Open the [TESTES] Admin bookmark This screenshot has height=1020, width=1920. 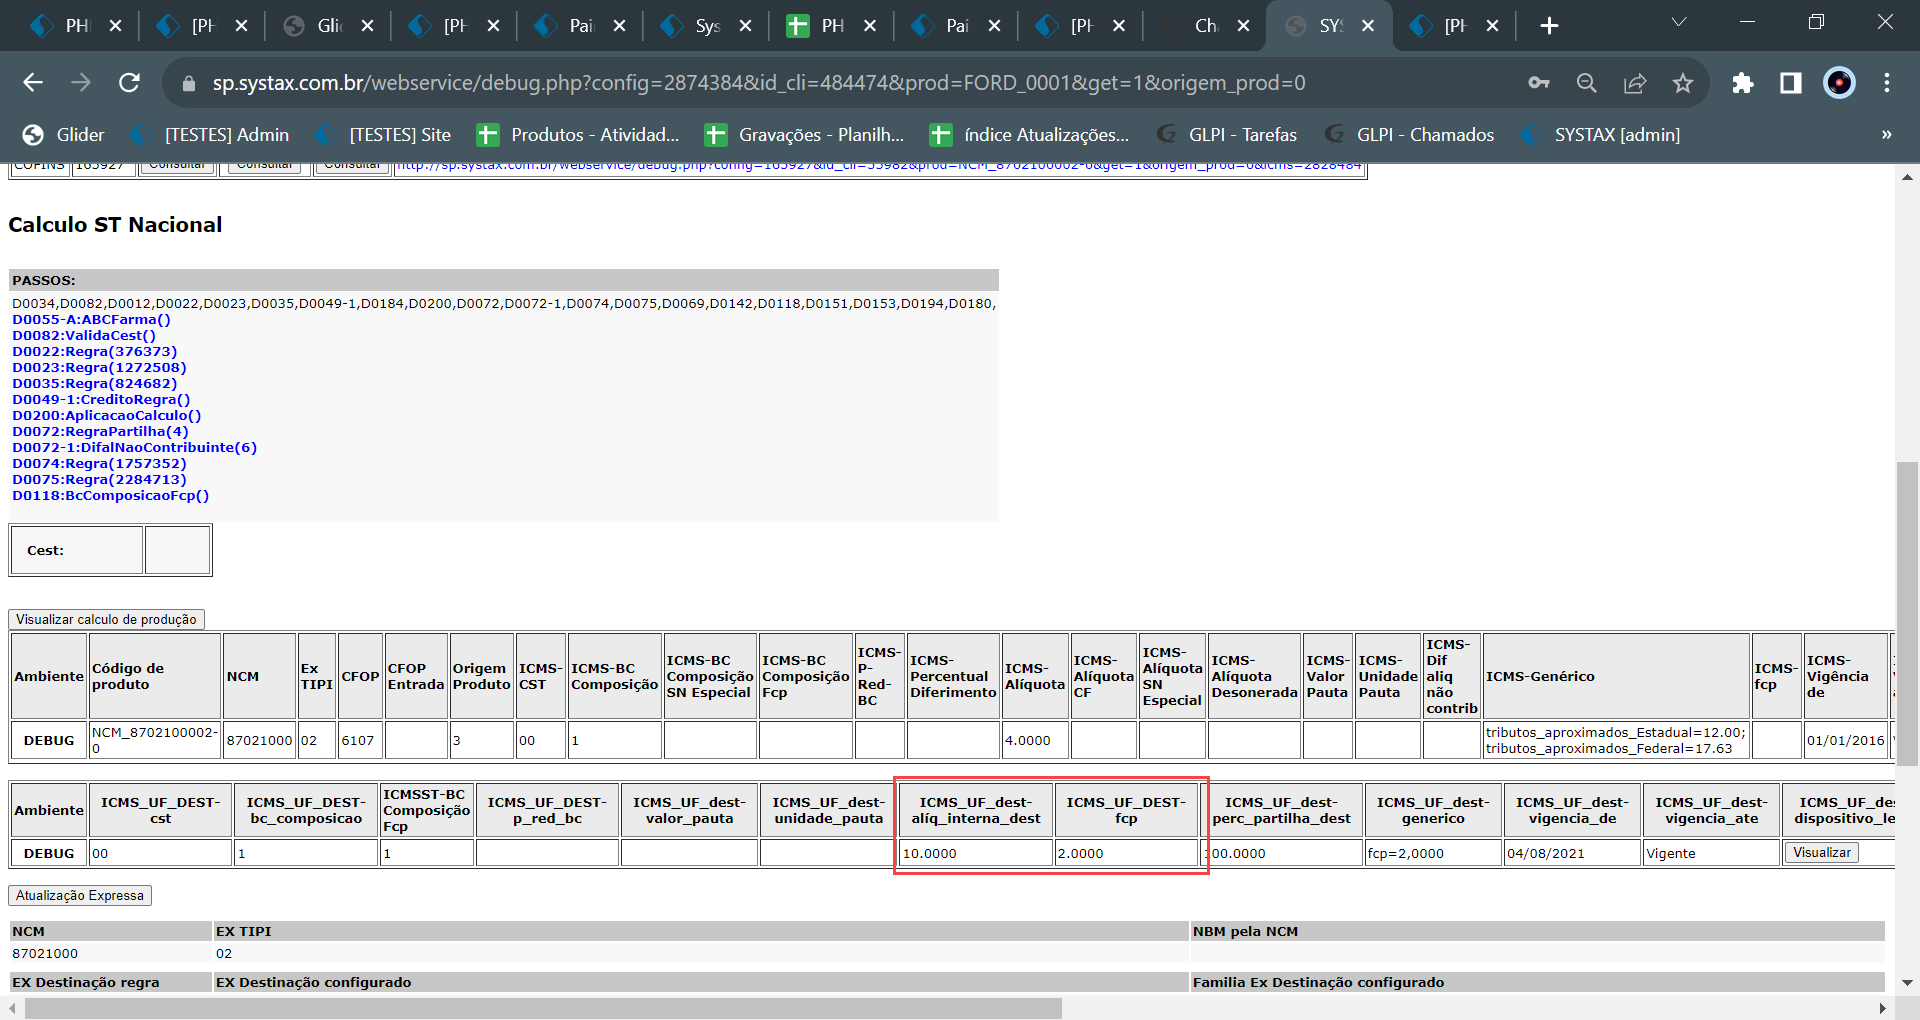(210, 135)
